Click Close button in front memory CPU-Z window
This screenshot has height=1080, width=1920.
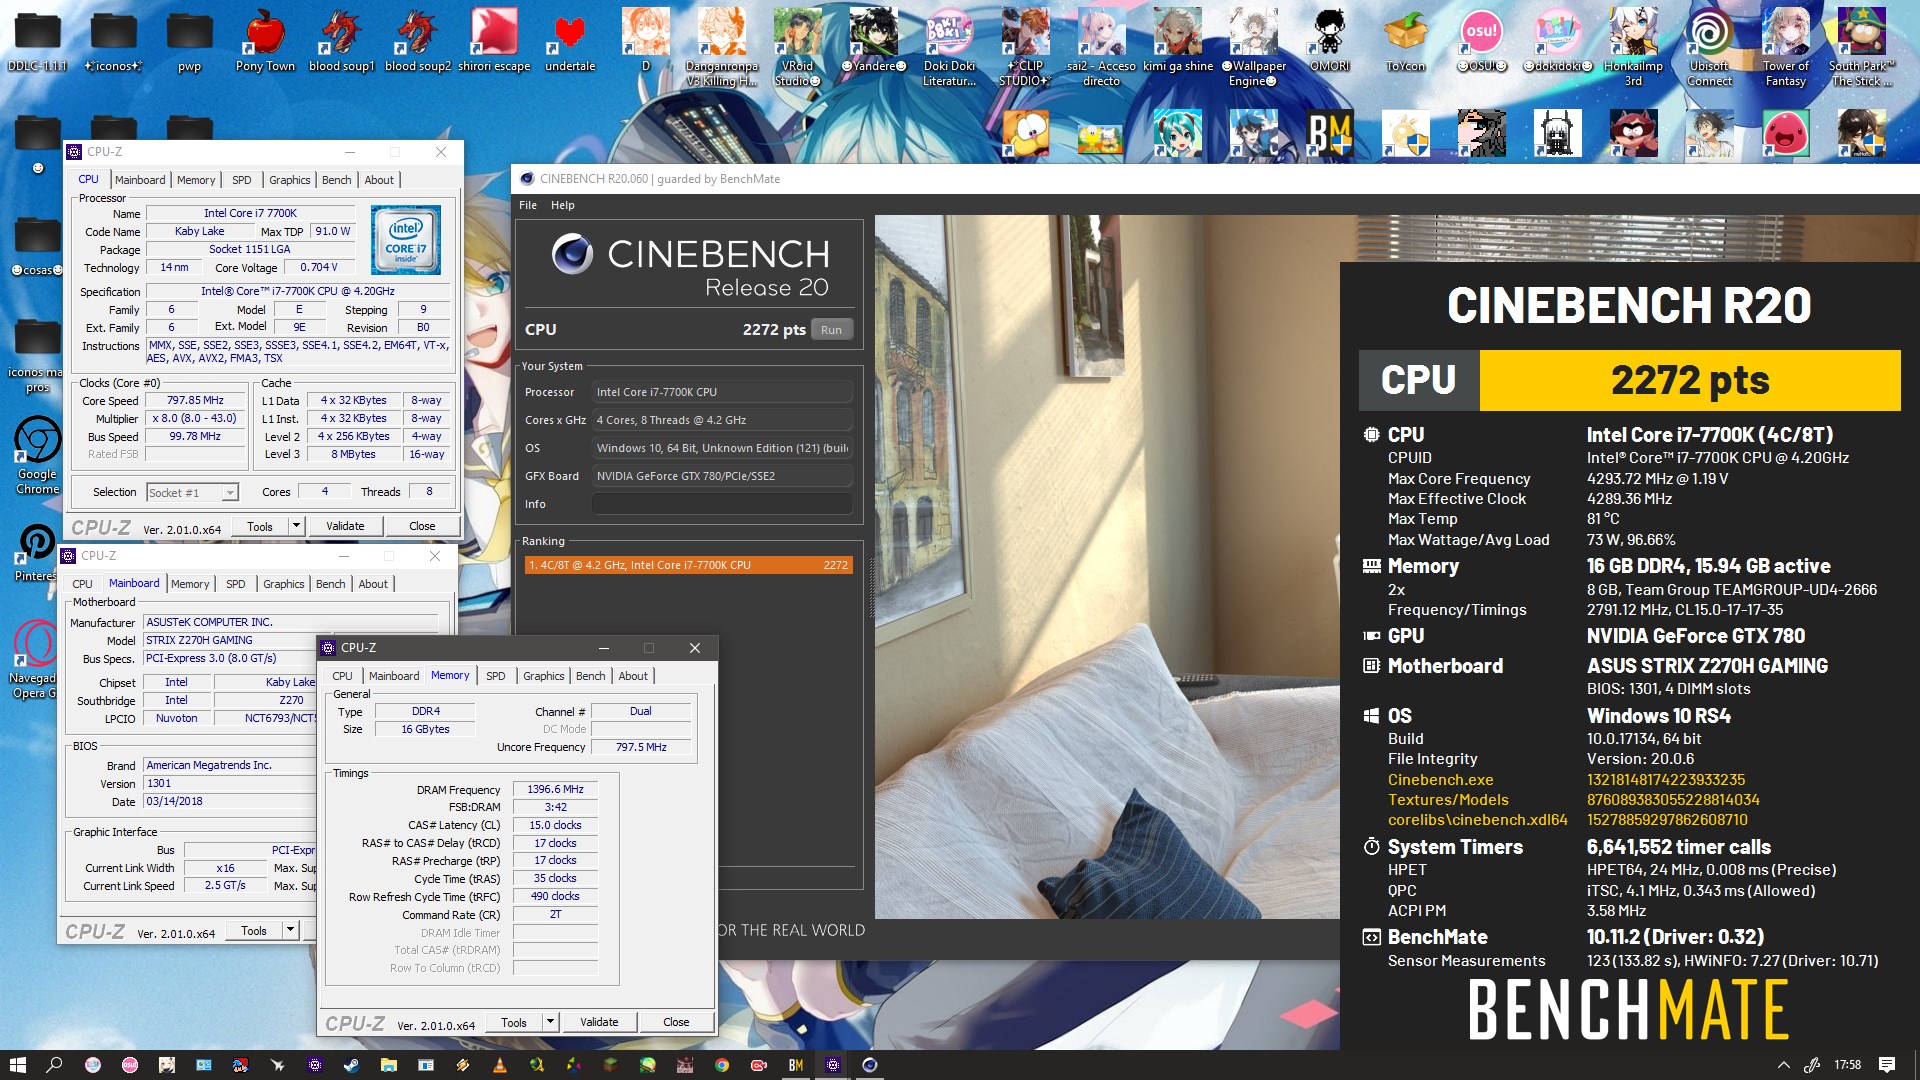676,1022
